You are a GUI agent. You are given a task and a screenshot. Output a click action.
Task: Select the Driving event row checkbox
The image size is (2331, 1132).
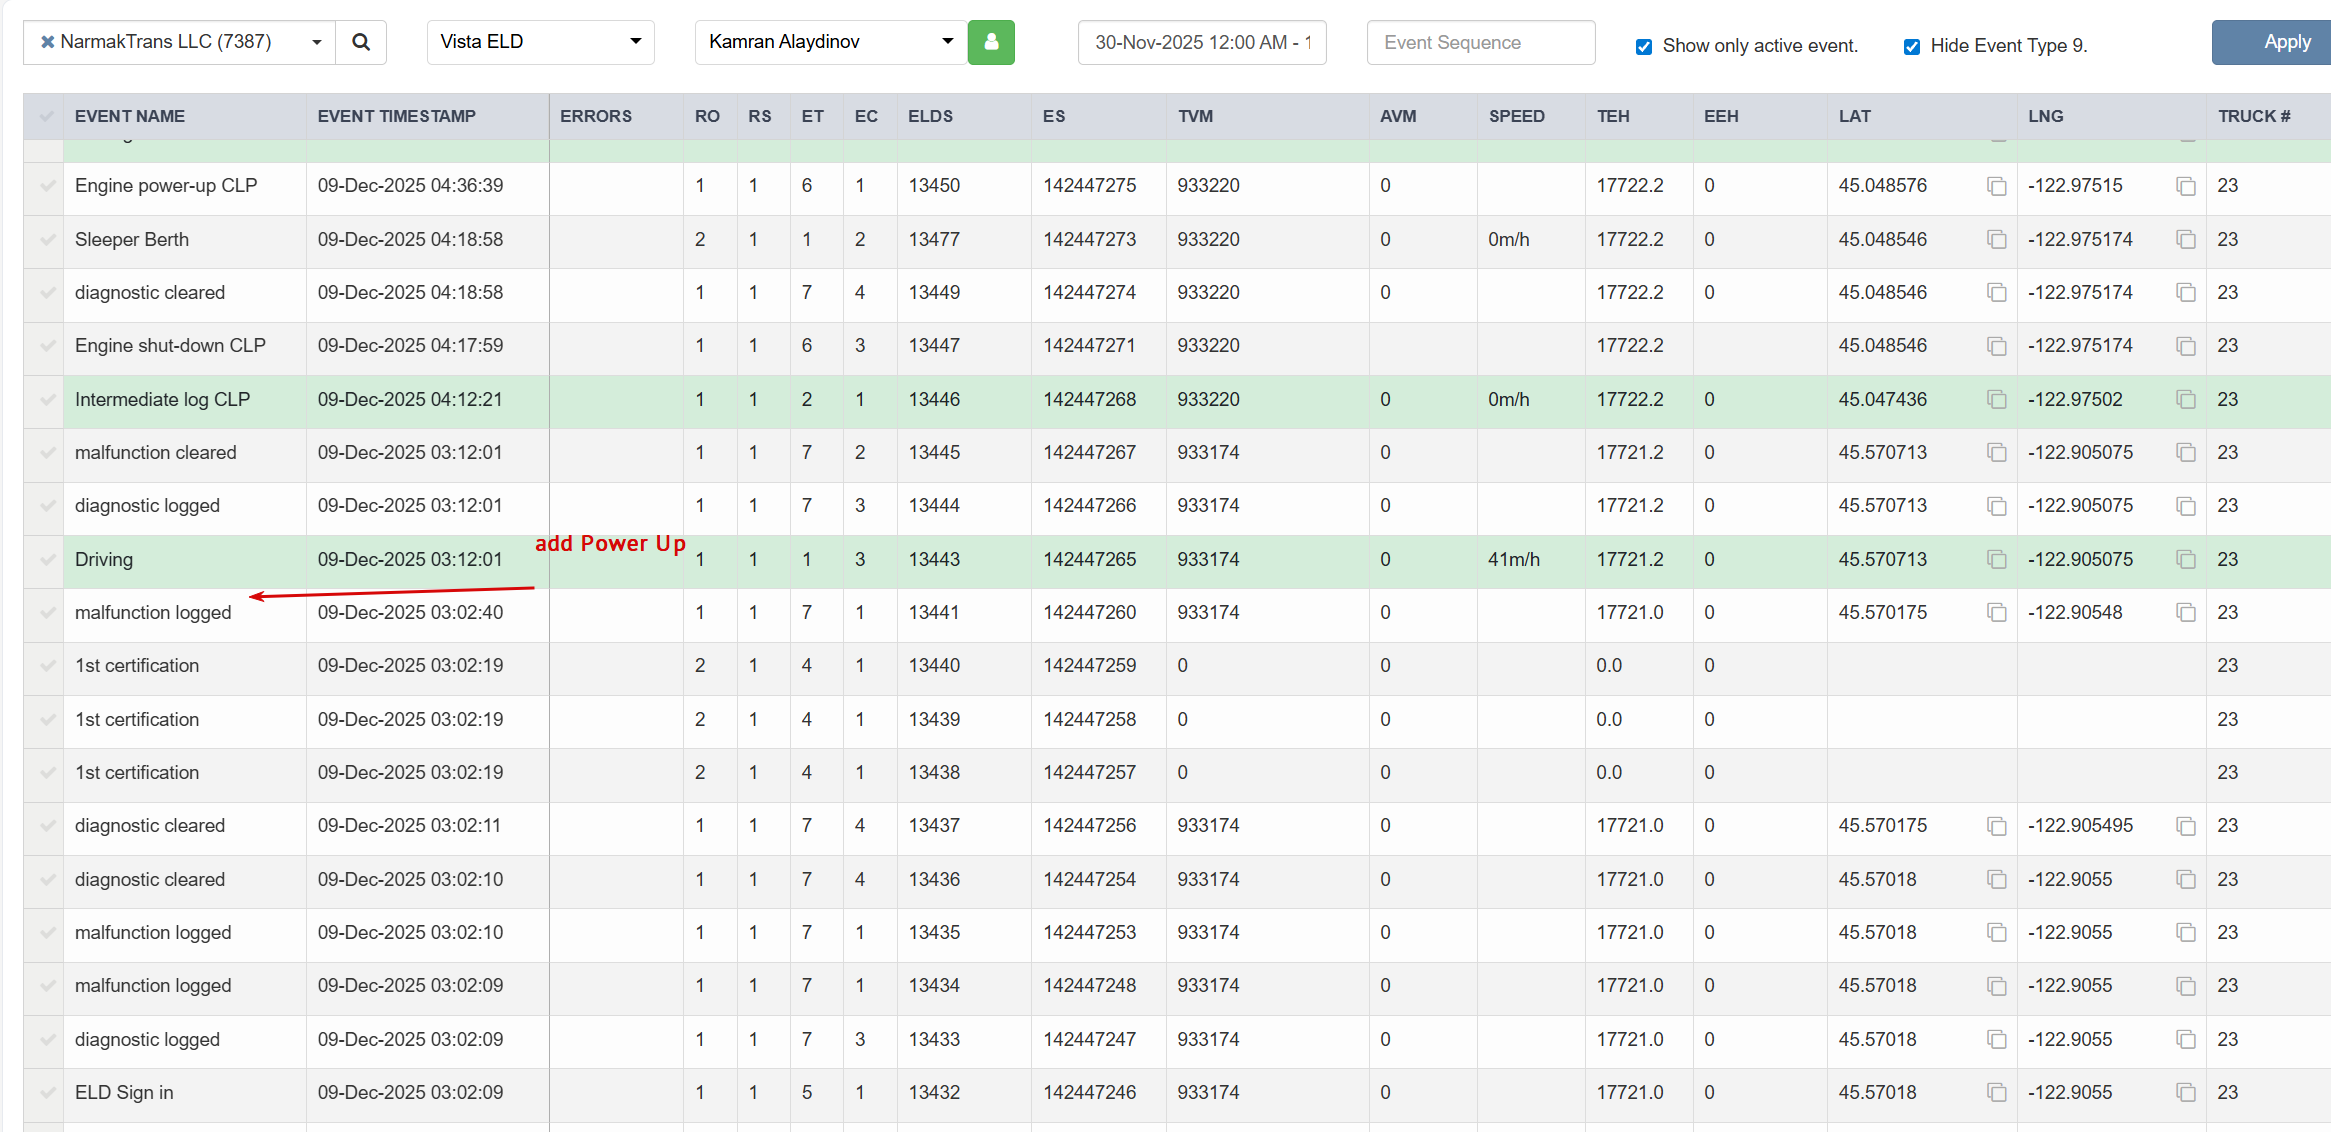pyautogui.click(x=46, y=560)
